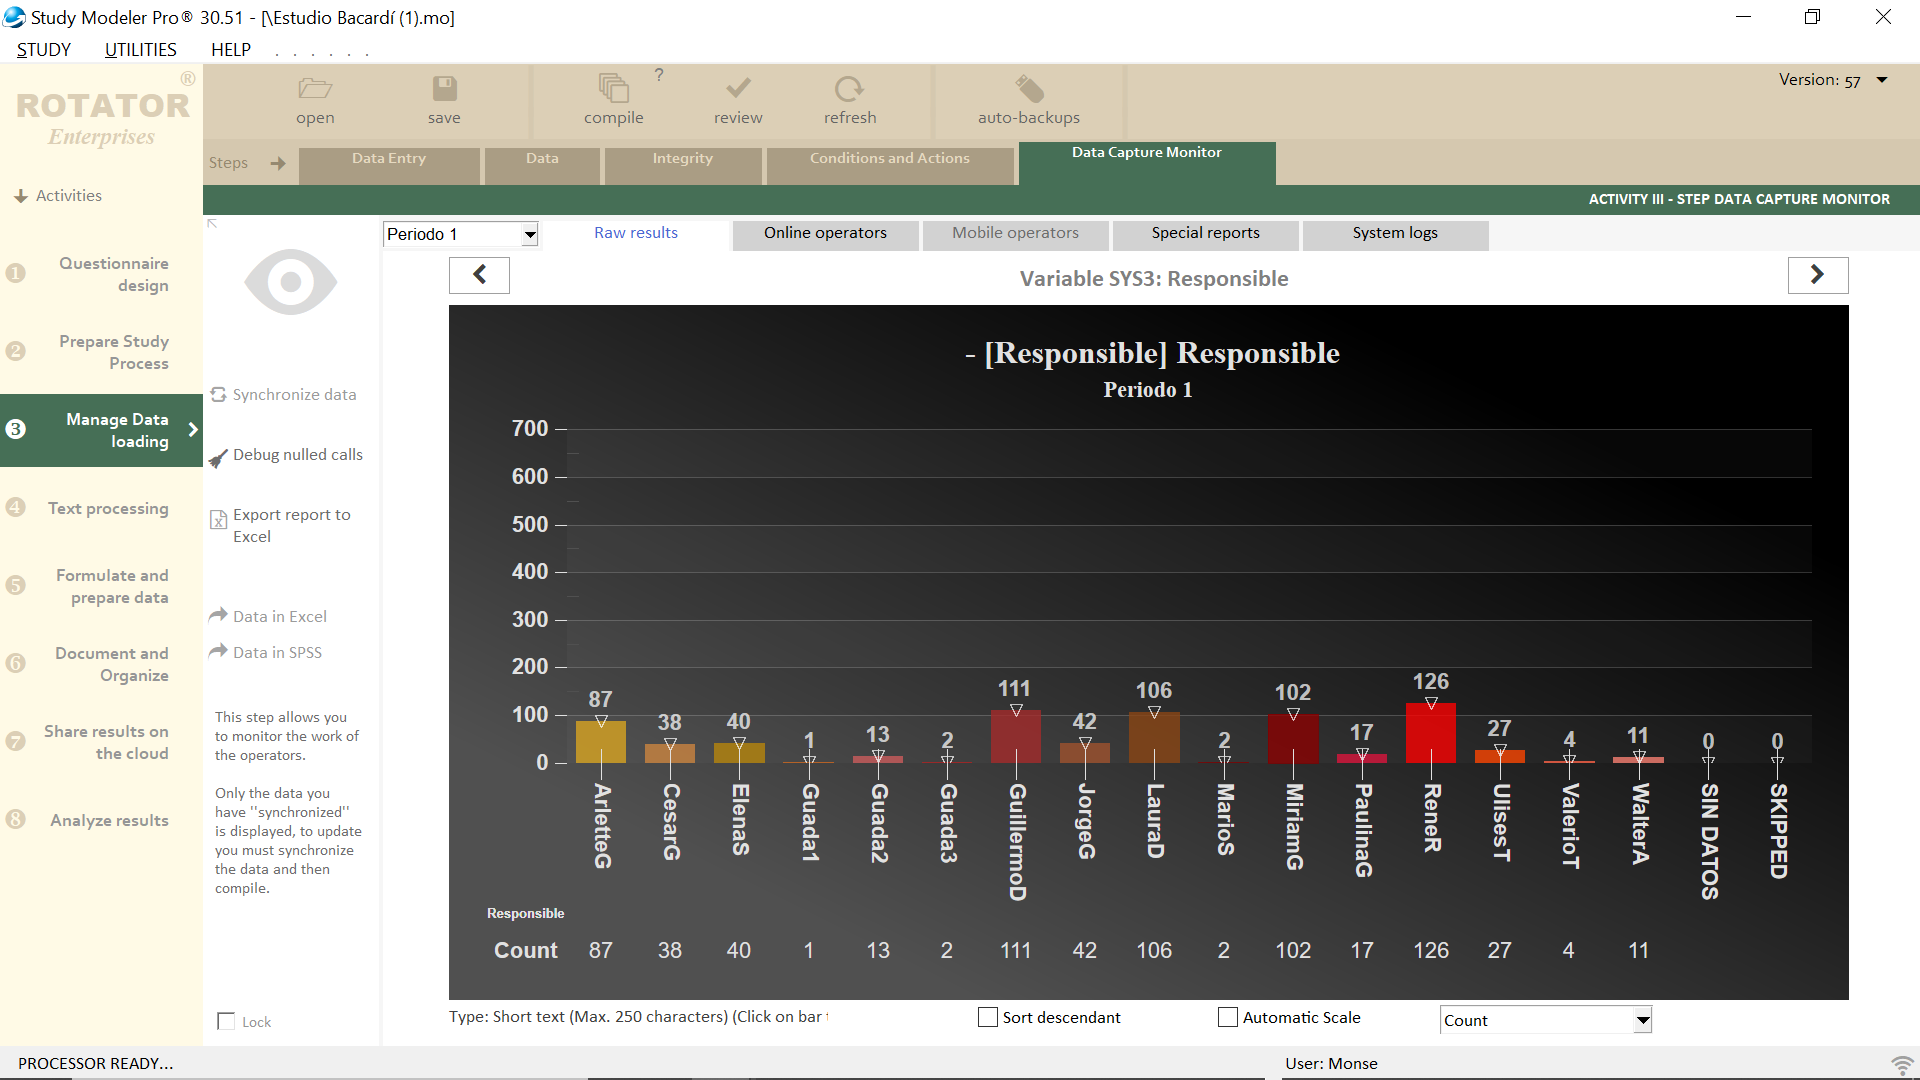
Task: Advance to the next variable chart
Action: coord(1818,274)
